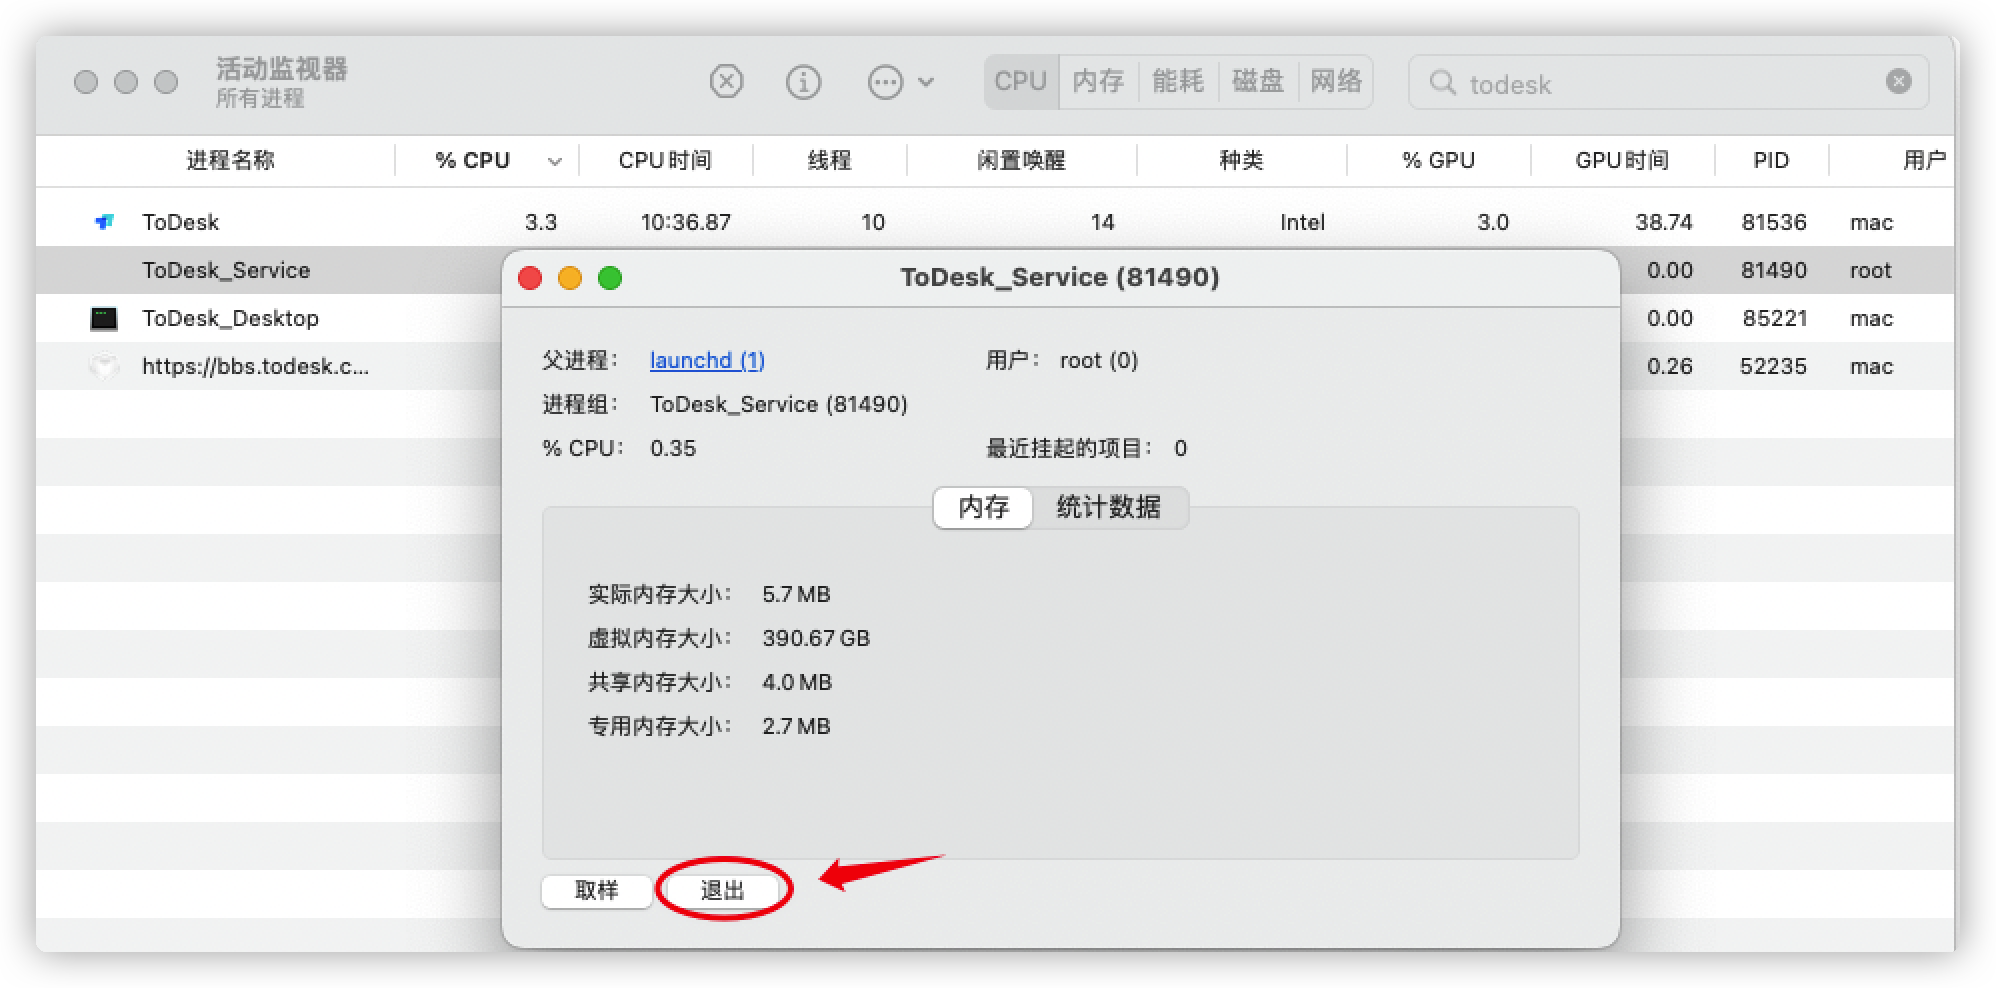Select the 磁盘 tab
Screen dimensions: 1996x988
pyautogui.click(x=1257, y=82)
